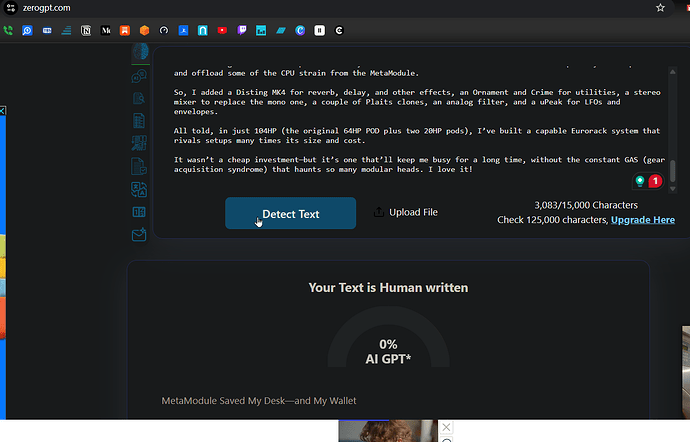Open the document with checkmark tool in sidebar
Viewport: 690px width, 442px height.
[x=139, y=166]
